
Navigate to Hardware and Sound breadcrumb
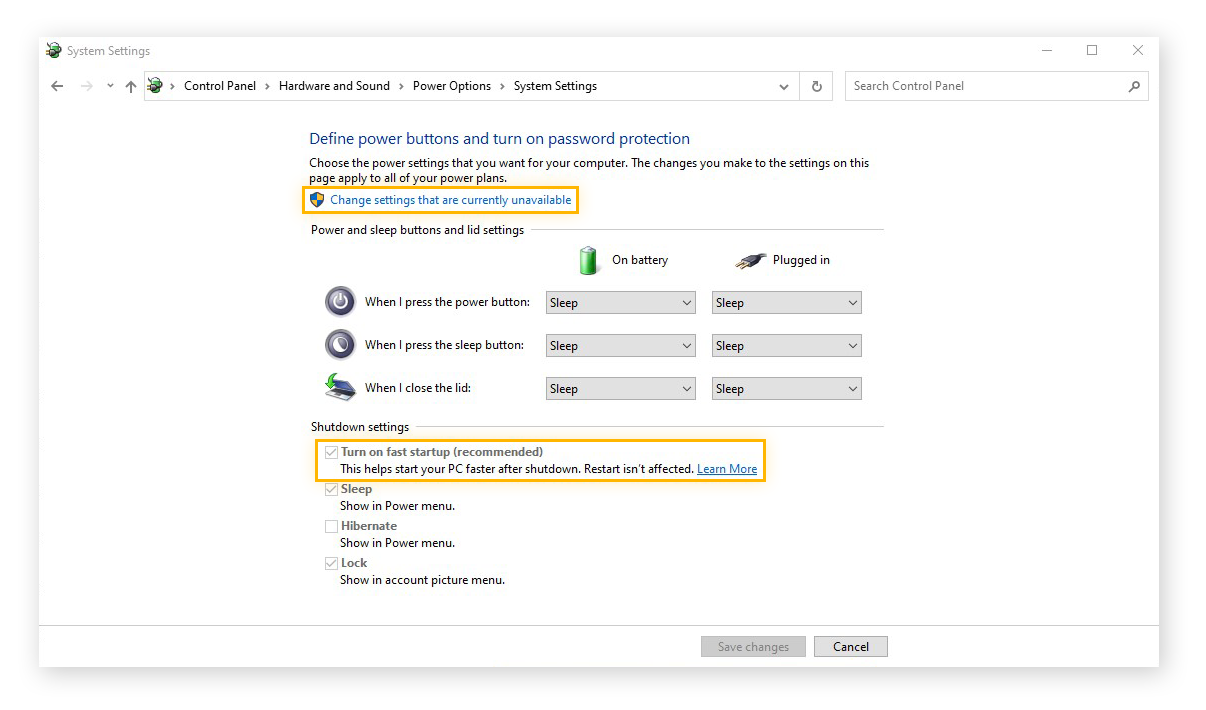334,86
